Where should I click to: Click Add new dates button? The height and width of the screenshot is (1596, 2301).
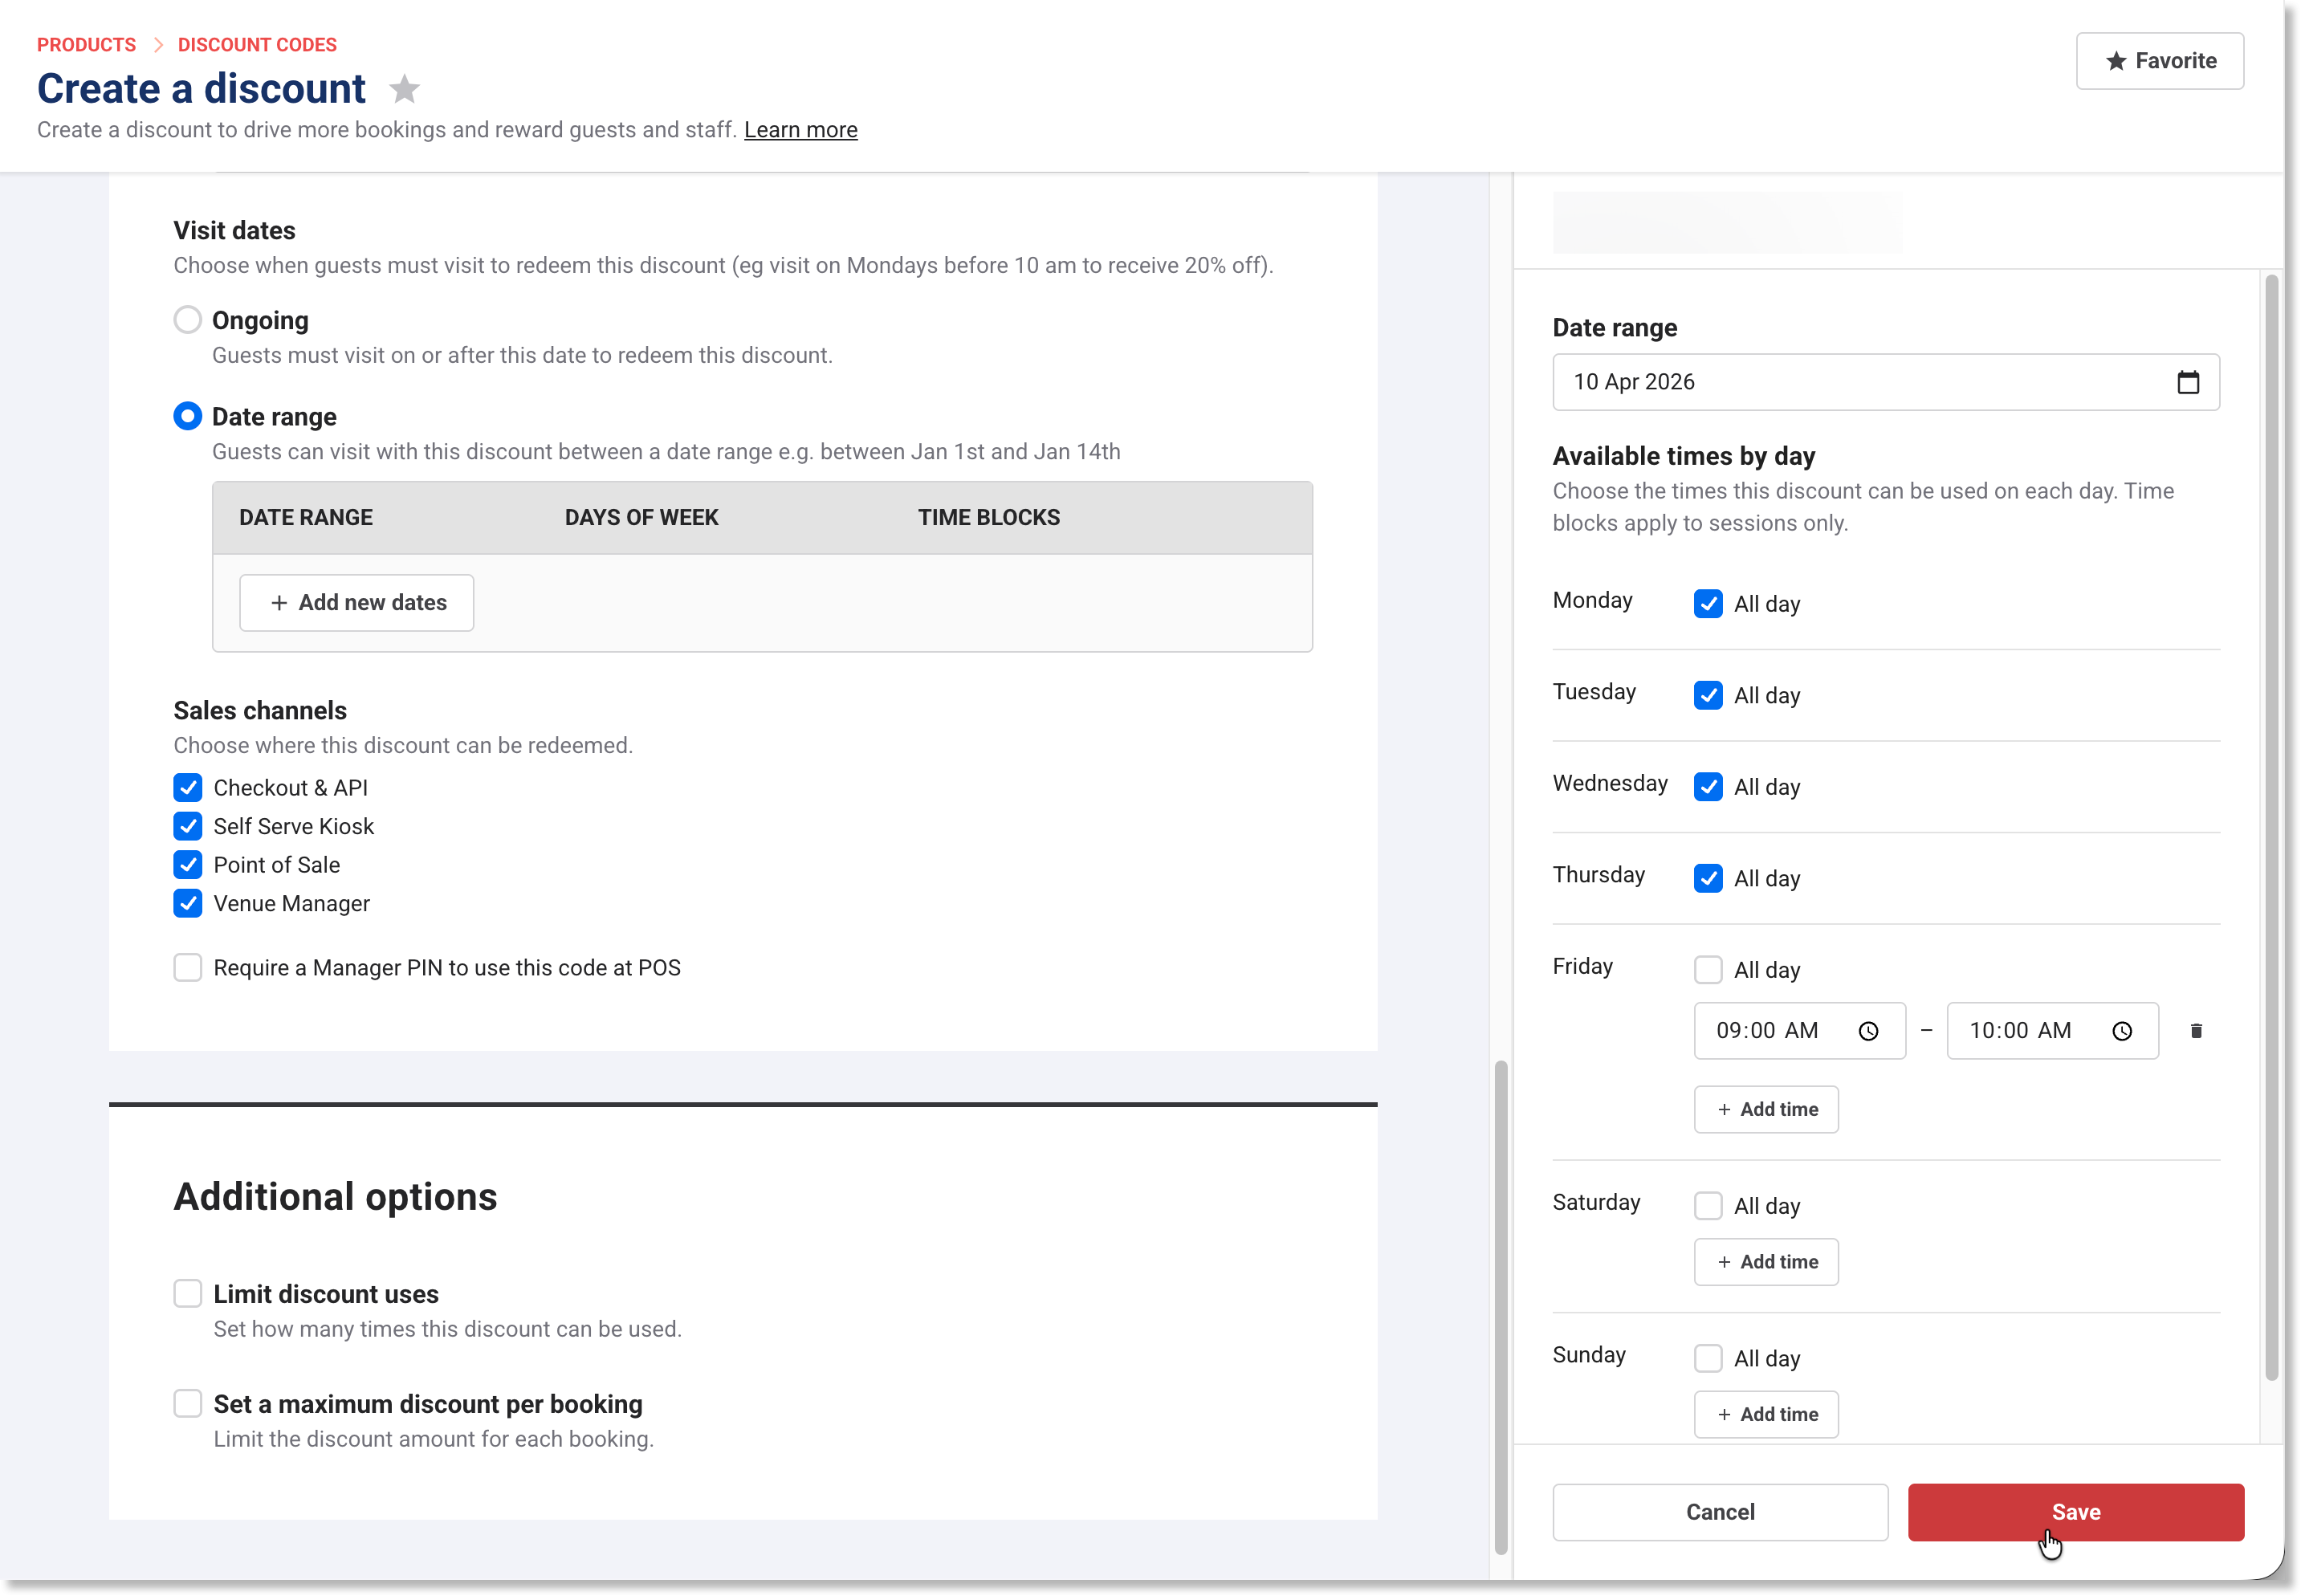[x=356, y=603]
